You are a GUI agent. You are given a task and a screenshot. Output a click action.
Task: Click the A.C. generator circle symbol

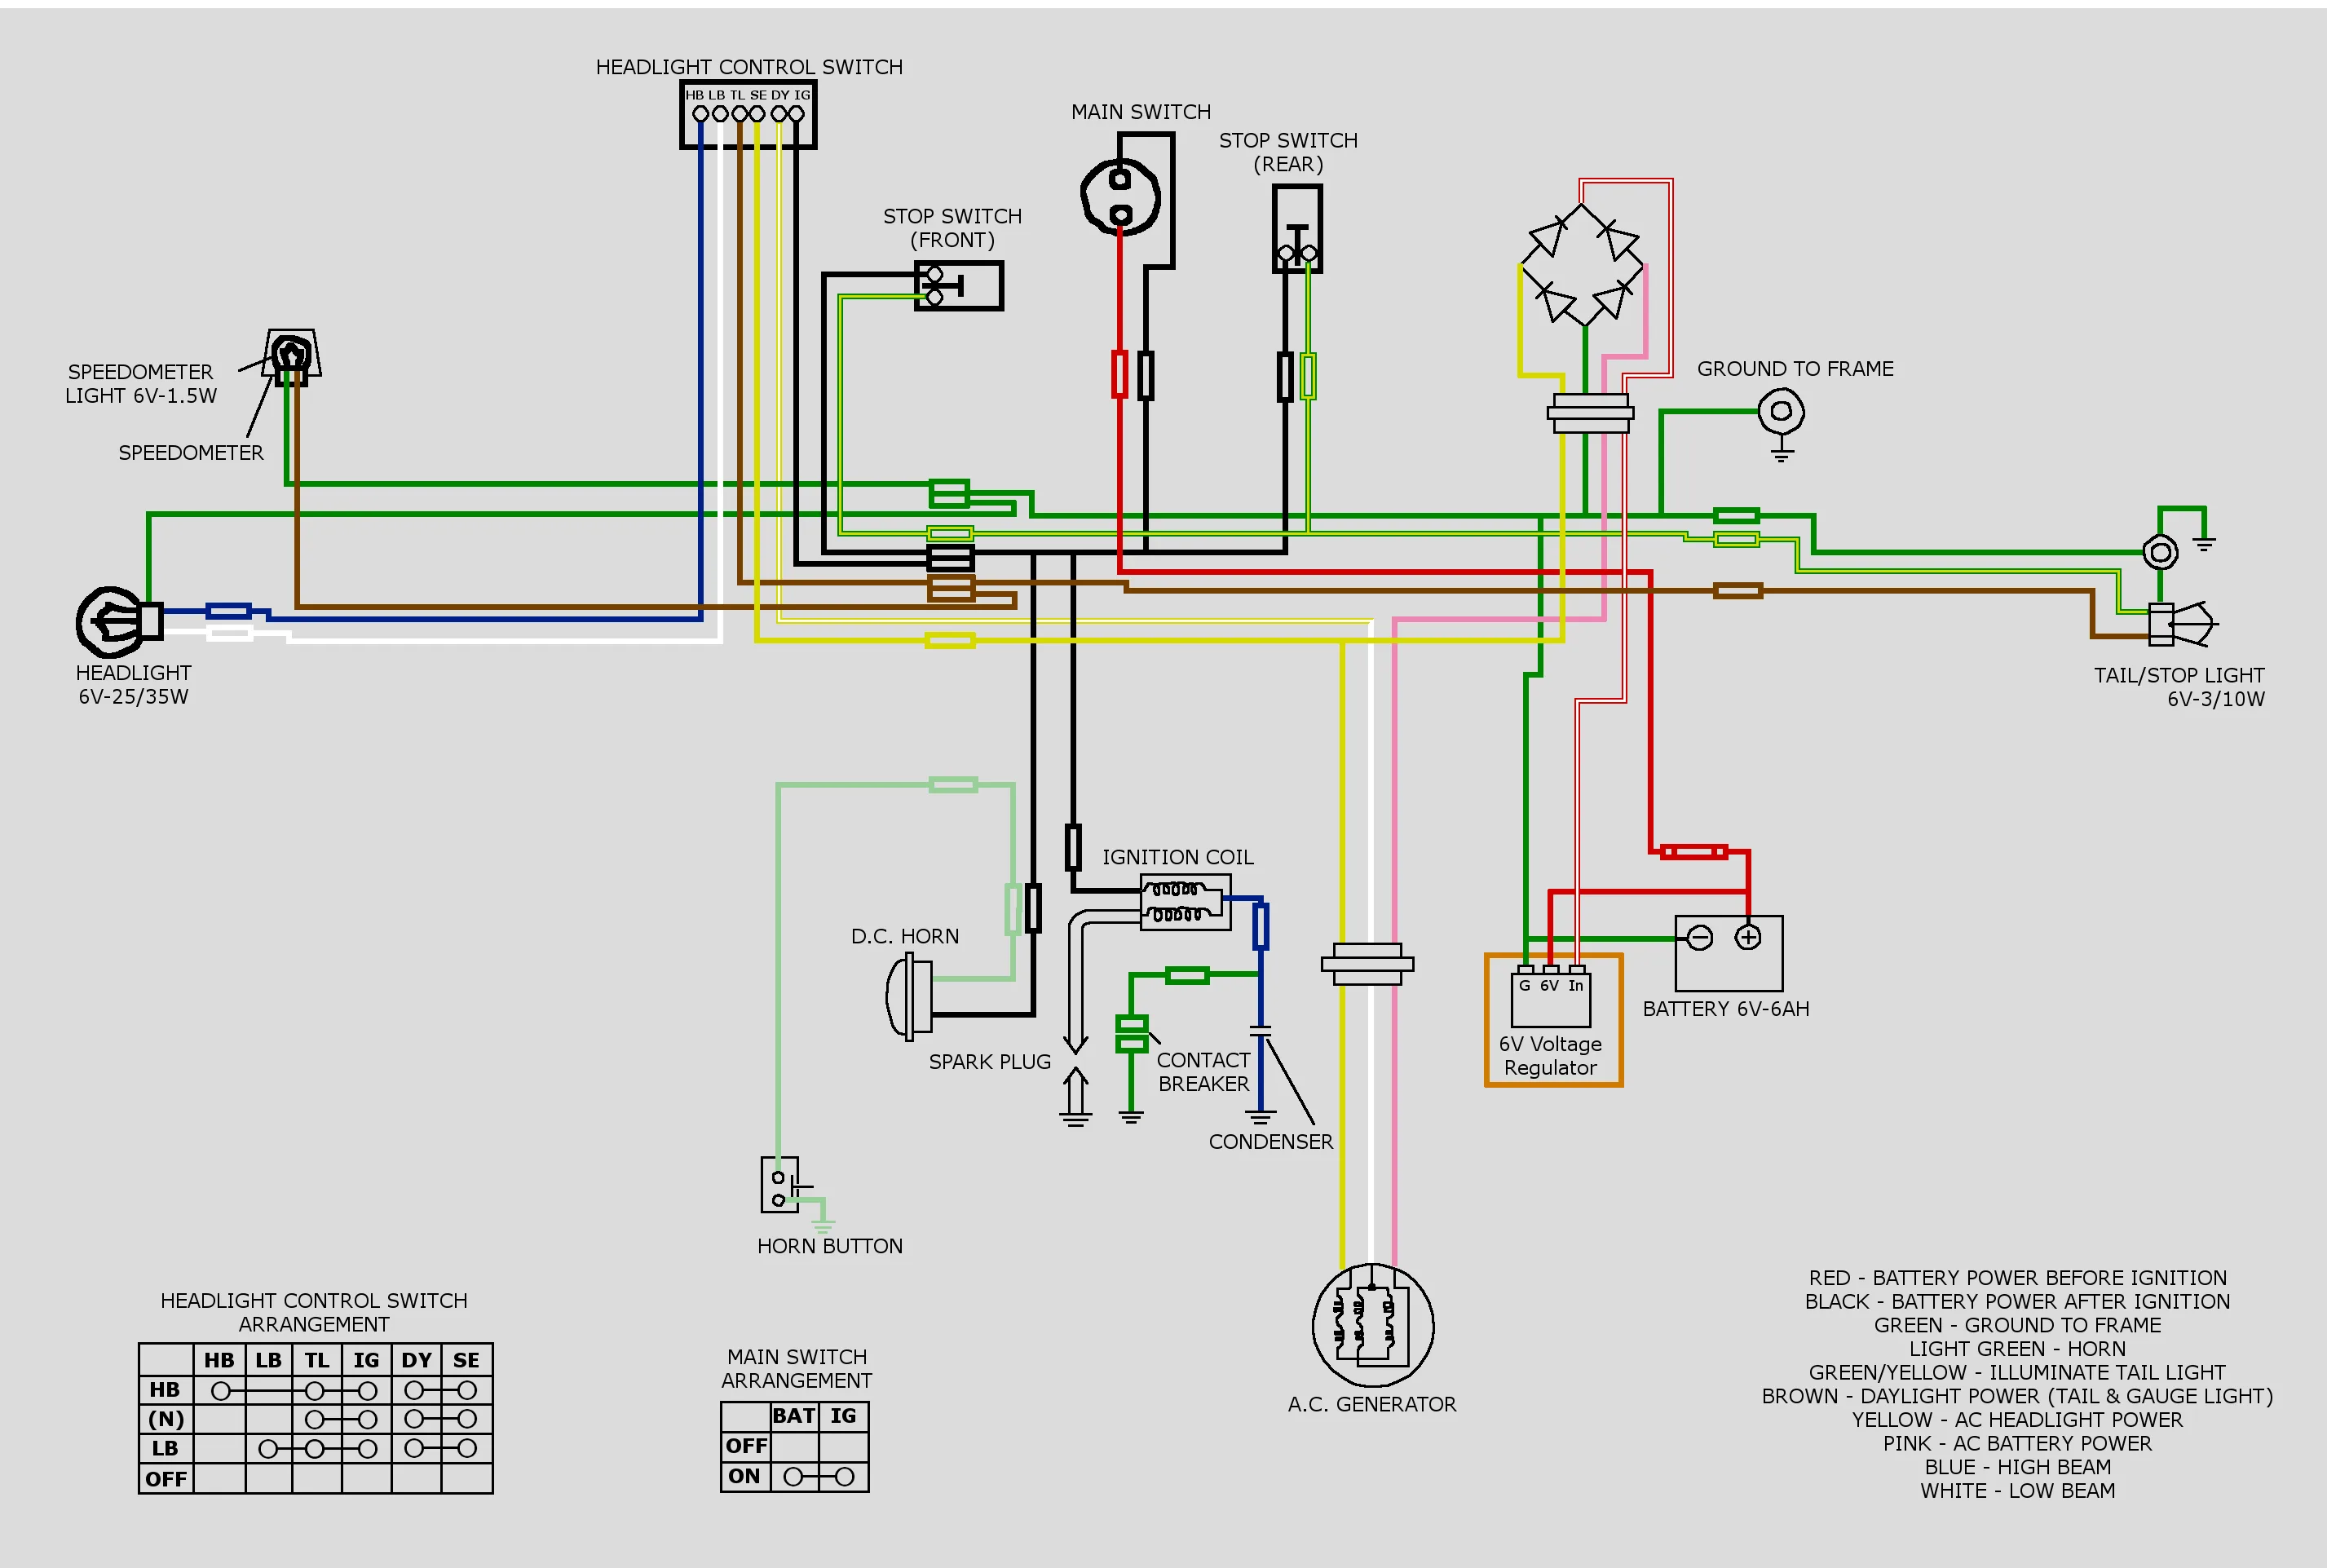tap(1373, 1326)
